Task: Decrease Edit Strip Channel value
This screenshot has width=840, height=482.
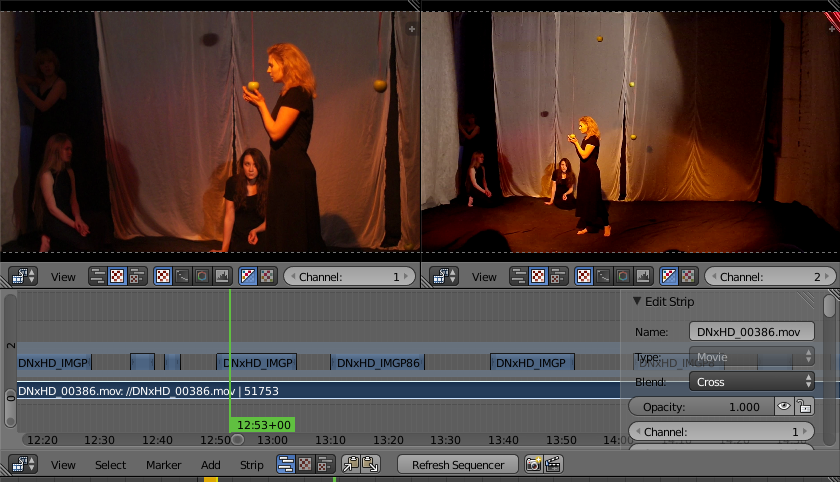Action: coord(638,432)
